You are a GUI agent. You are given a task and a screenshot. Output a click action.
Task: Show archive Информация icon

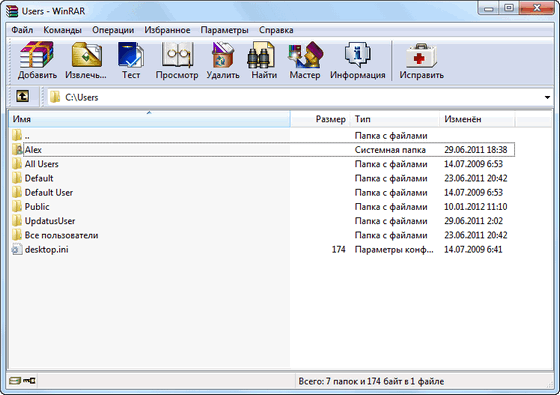point(358,55)
